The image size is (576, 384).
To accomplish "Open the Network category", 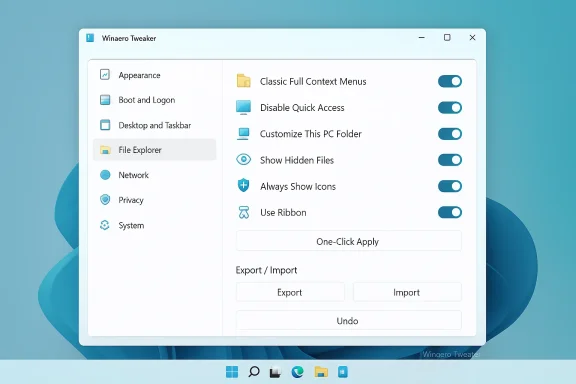I will point(154,175).
